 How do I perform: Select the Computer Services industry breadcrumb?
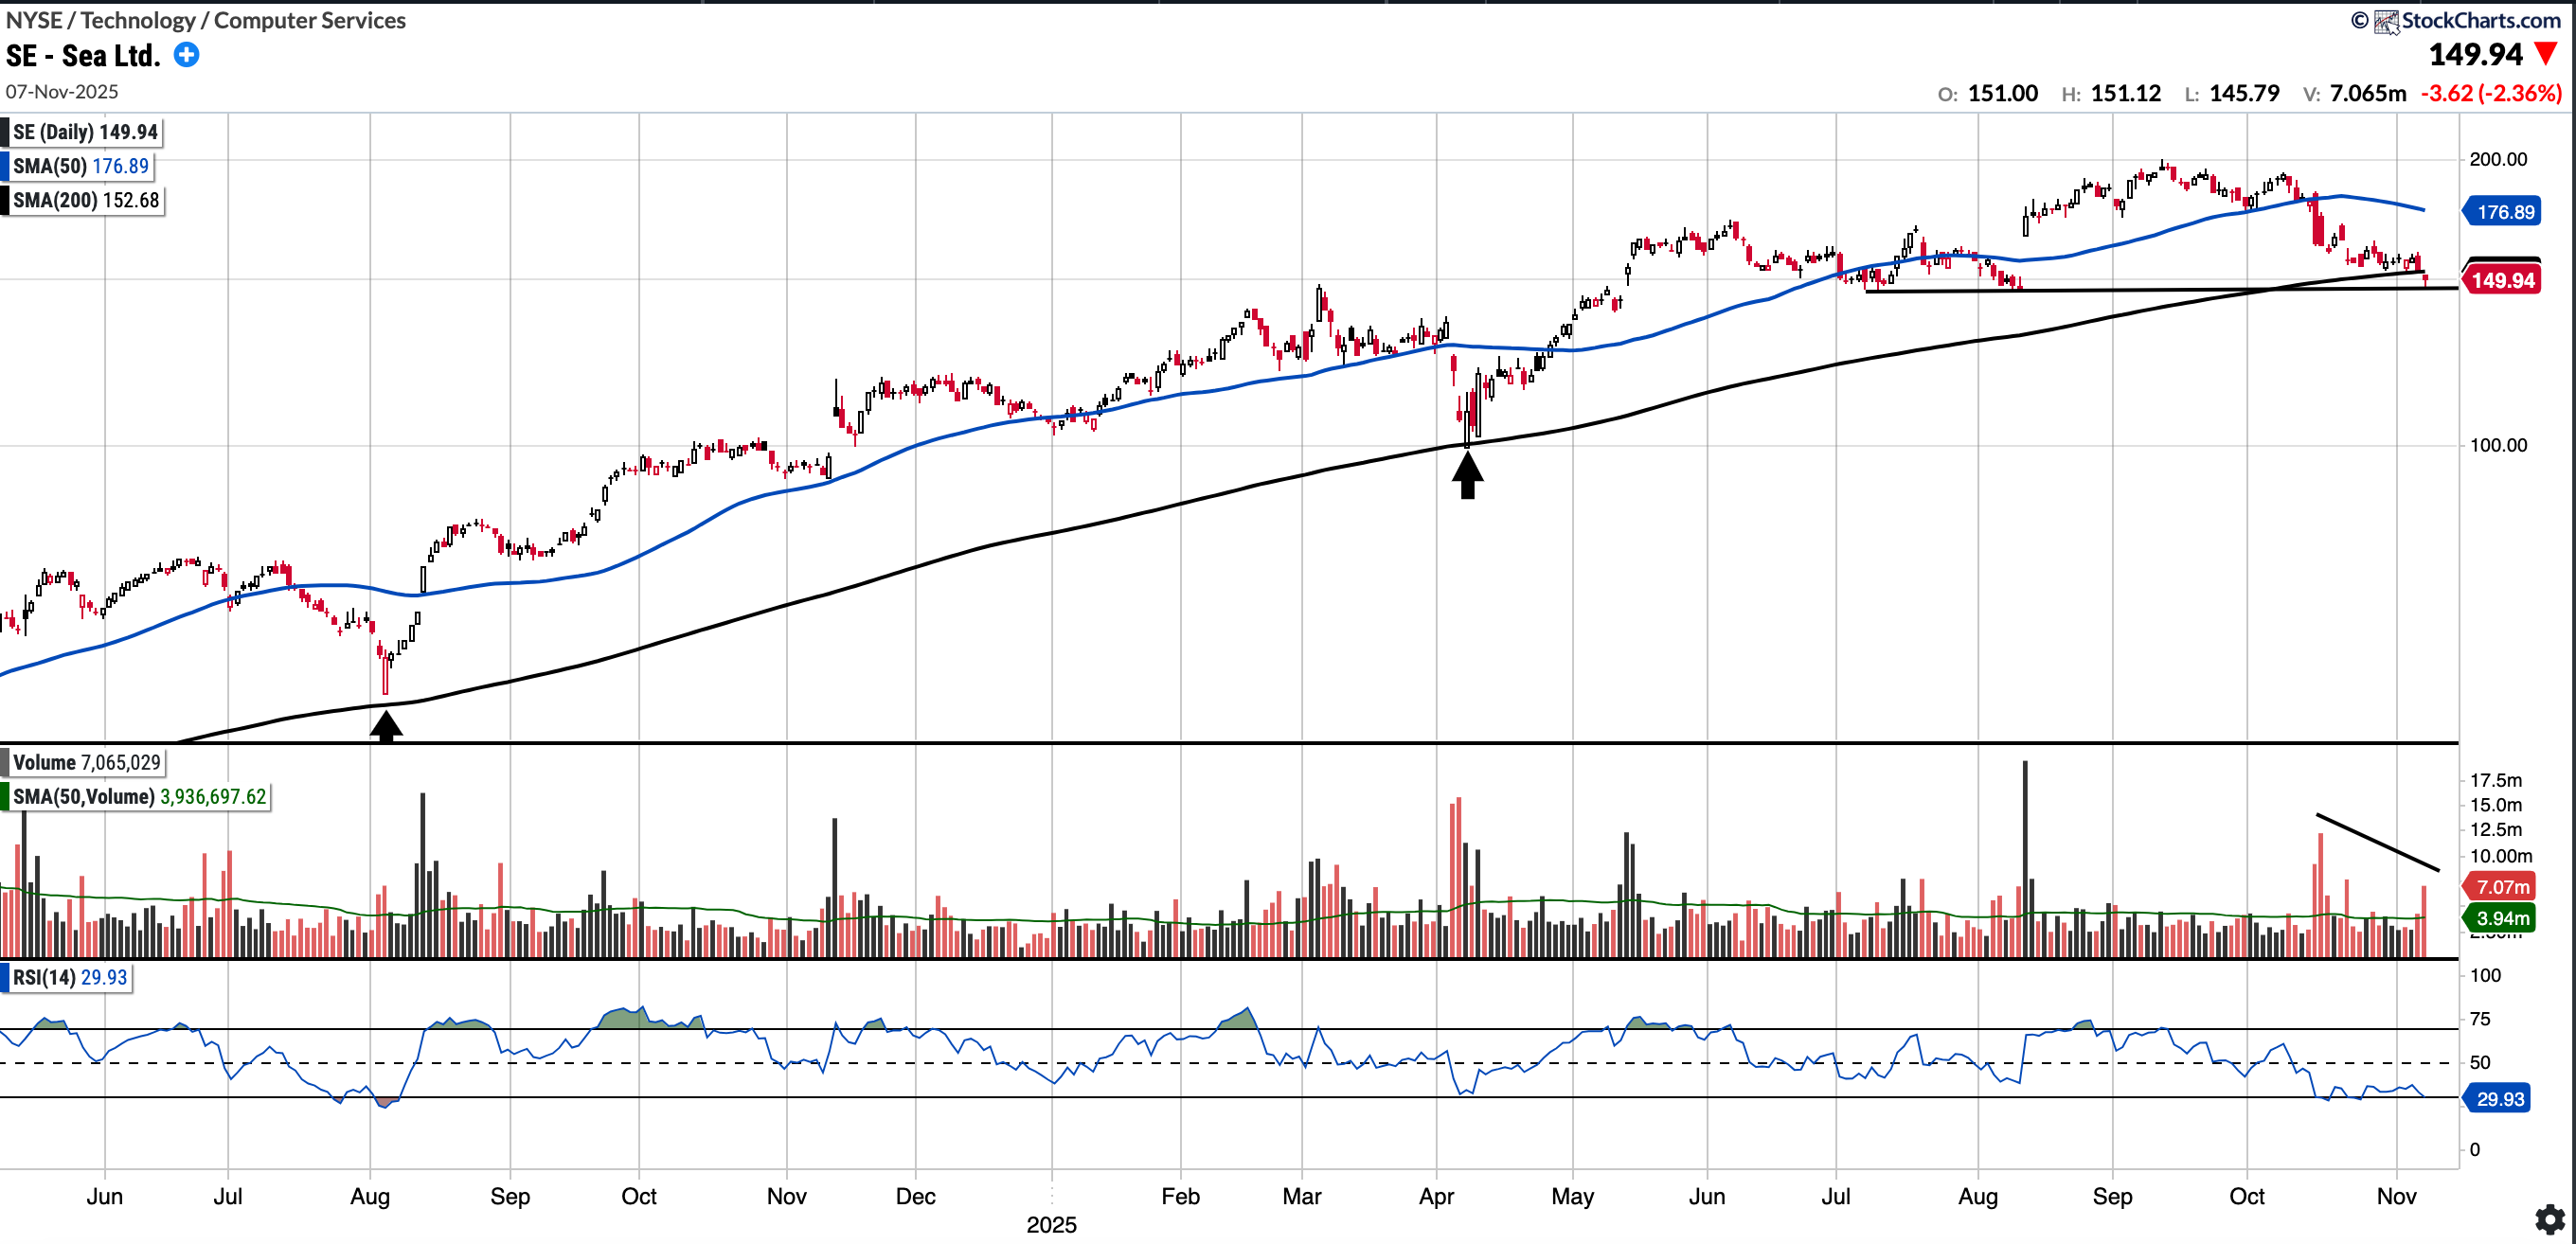tap(310, 20)
